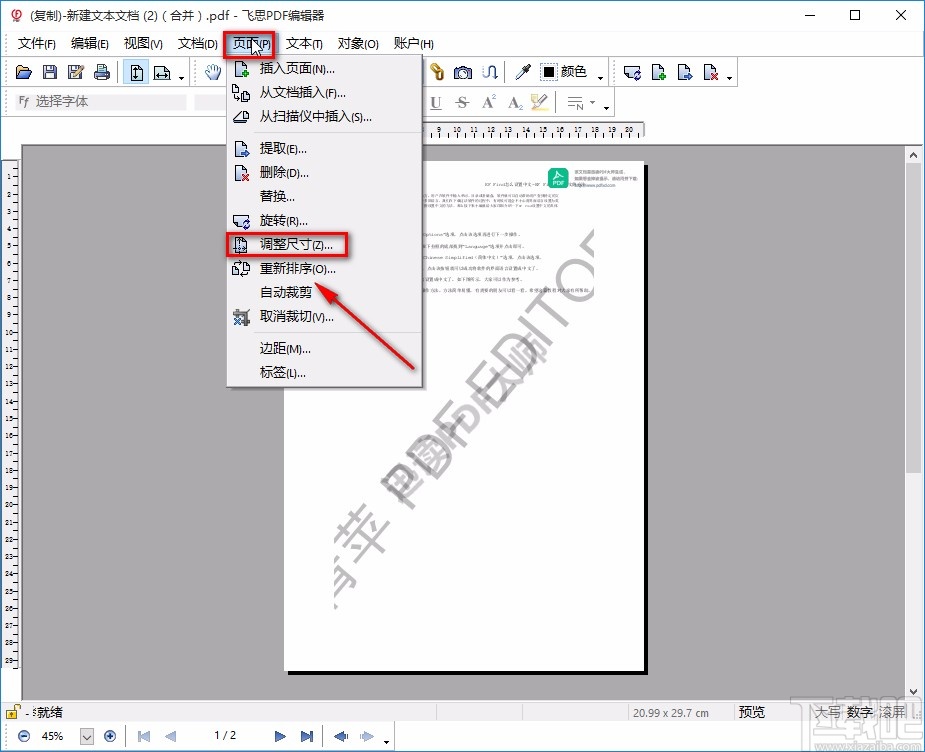
Task: Choose 旋转 from the page menu
Action: click(x=324, y=221)
